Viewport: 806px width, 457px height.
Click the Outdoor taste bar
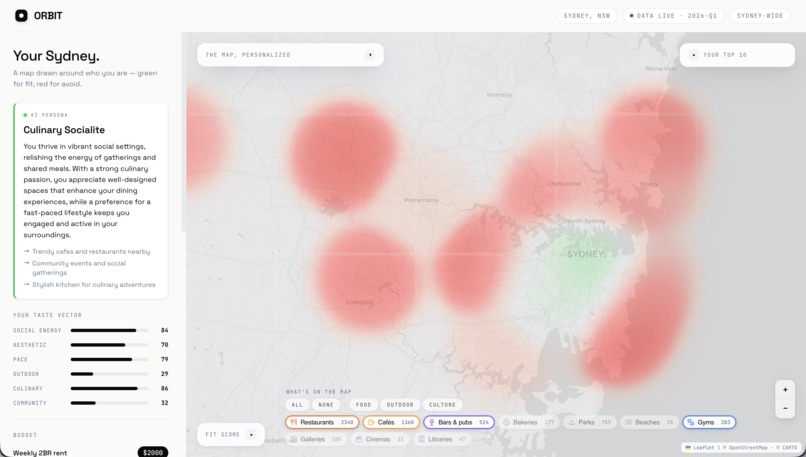coord(109,374)
